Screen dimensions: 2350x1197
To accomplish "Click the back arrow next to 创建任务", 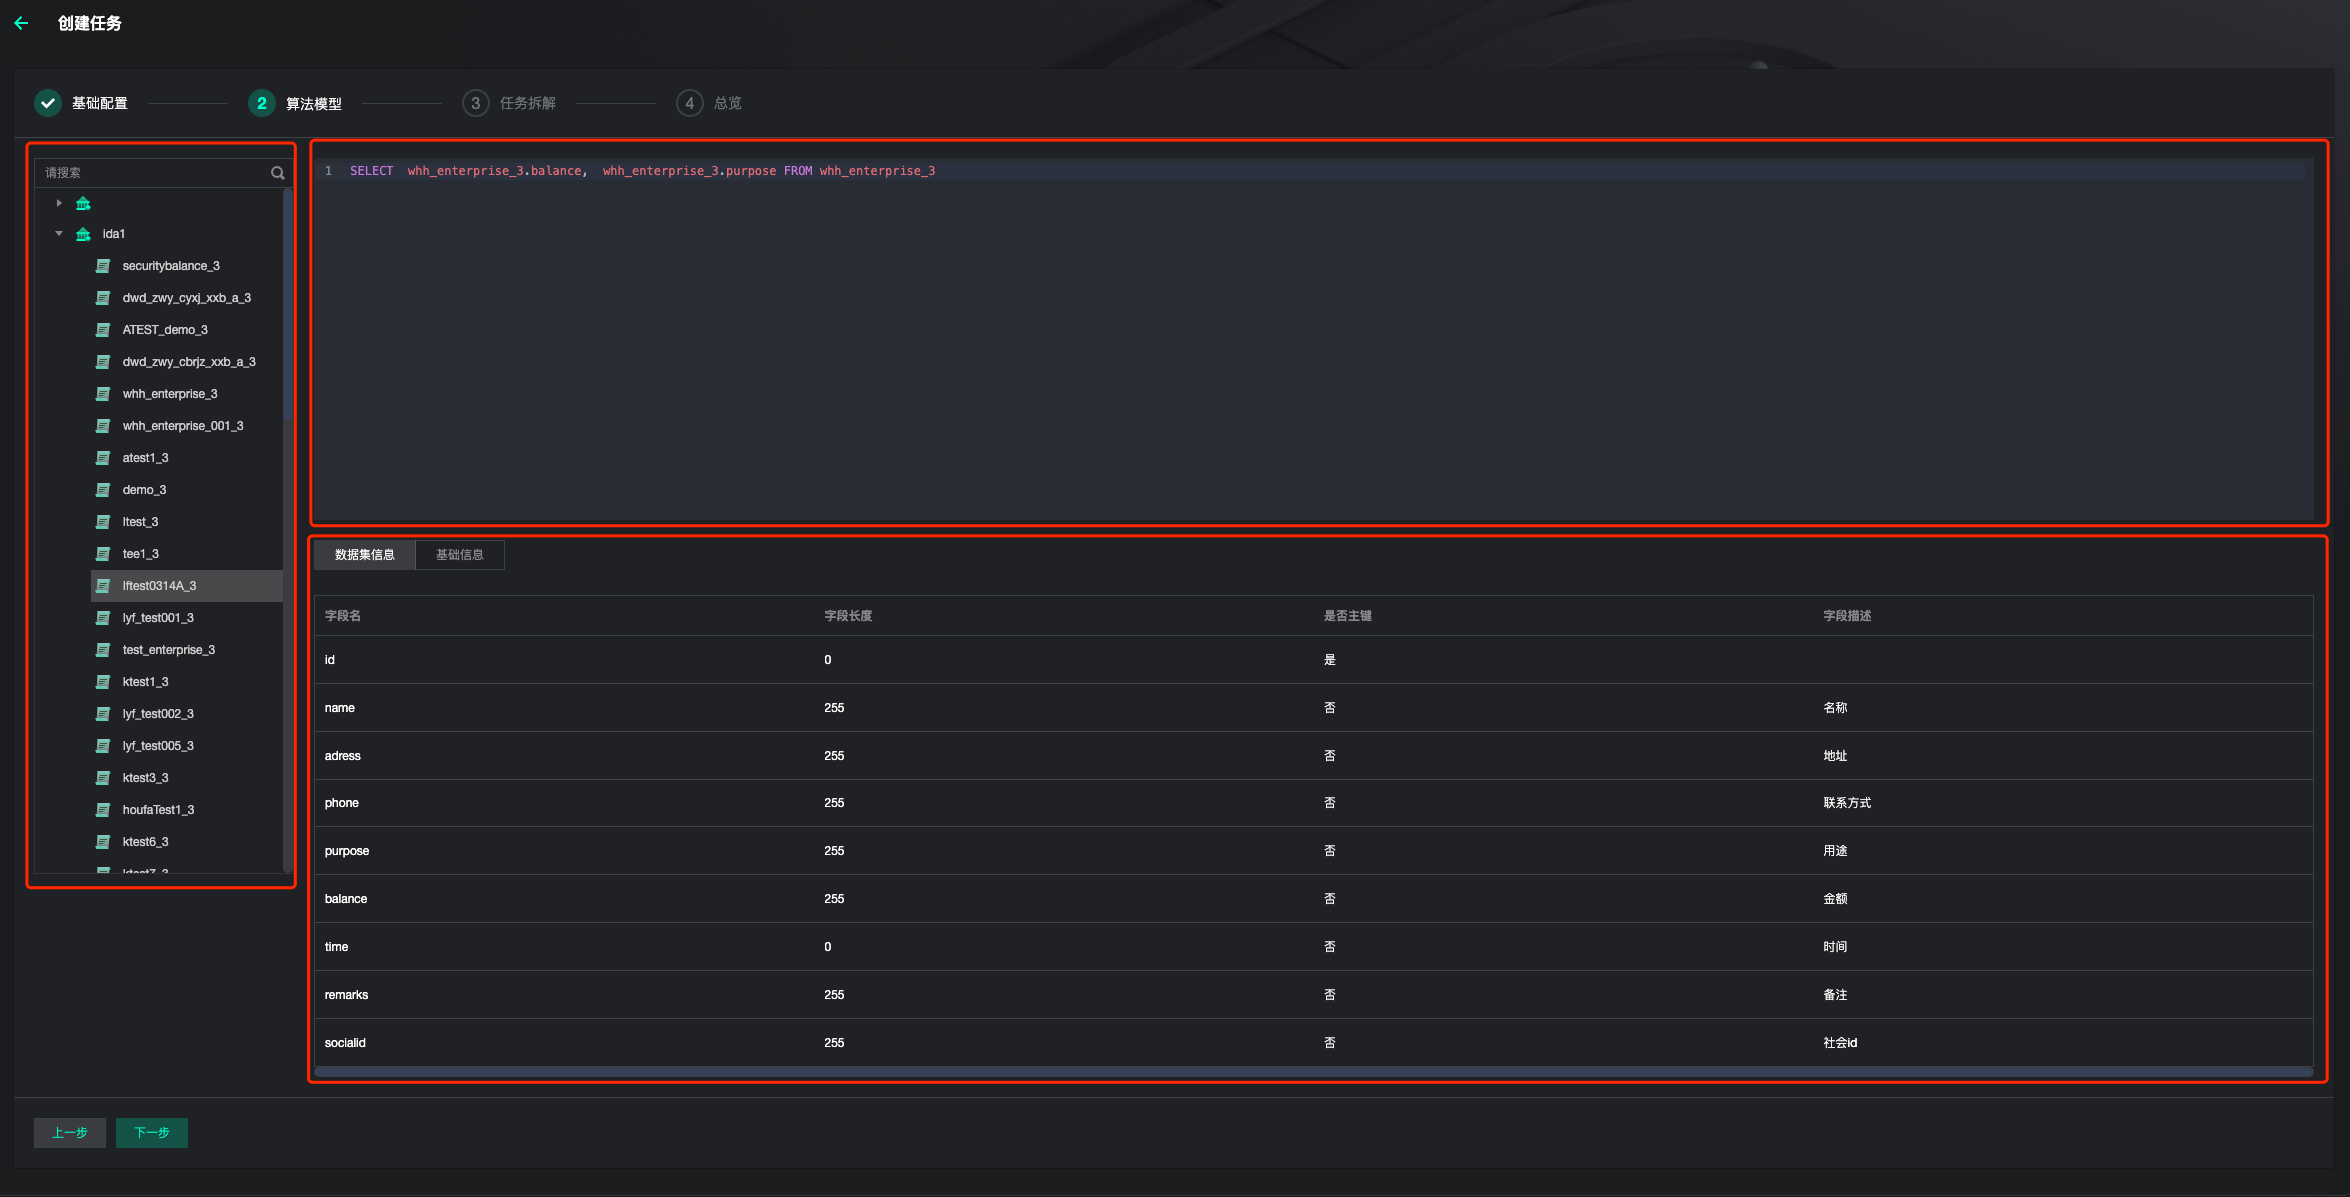I will point(22,23).
